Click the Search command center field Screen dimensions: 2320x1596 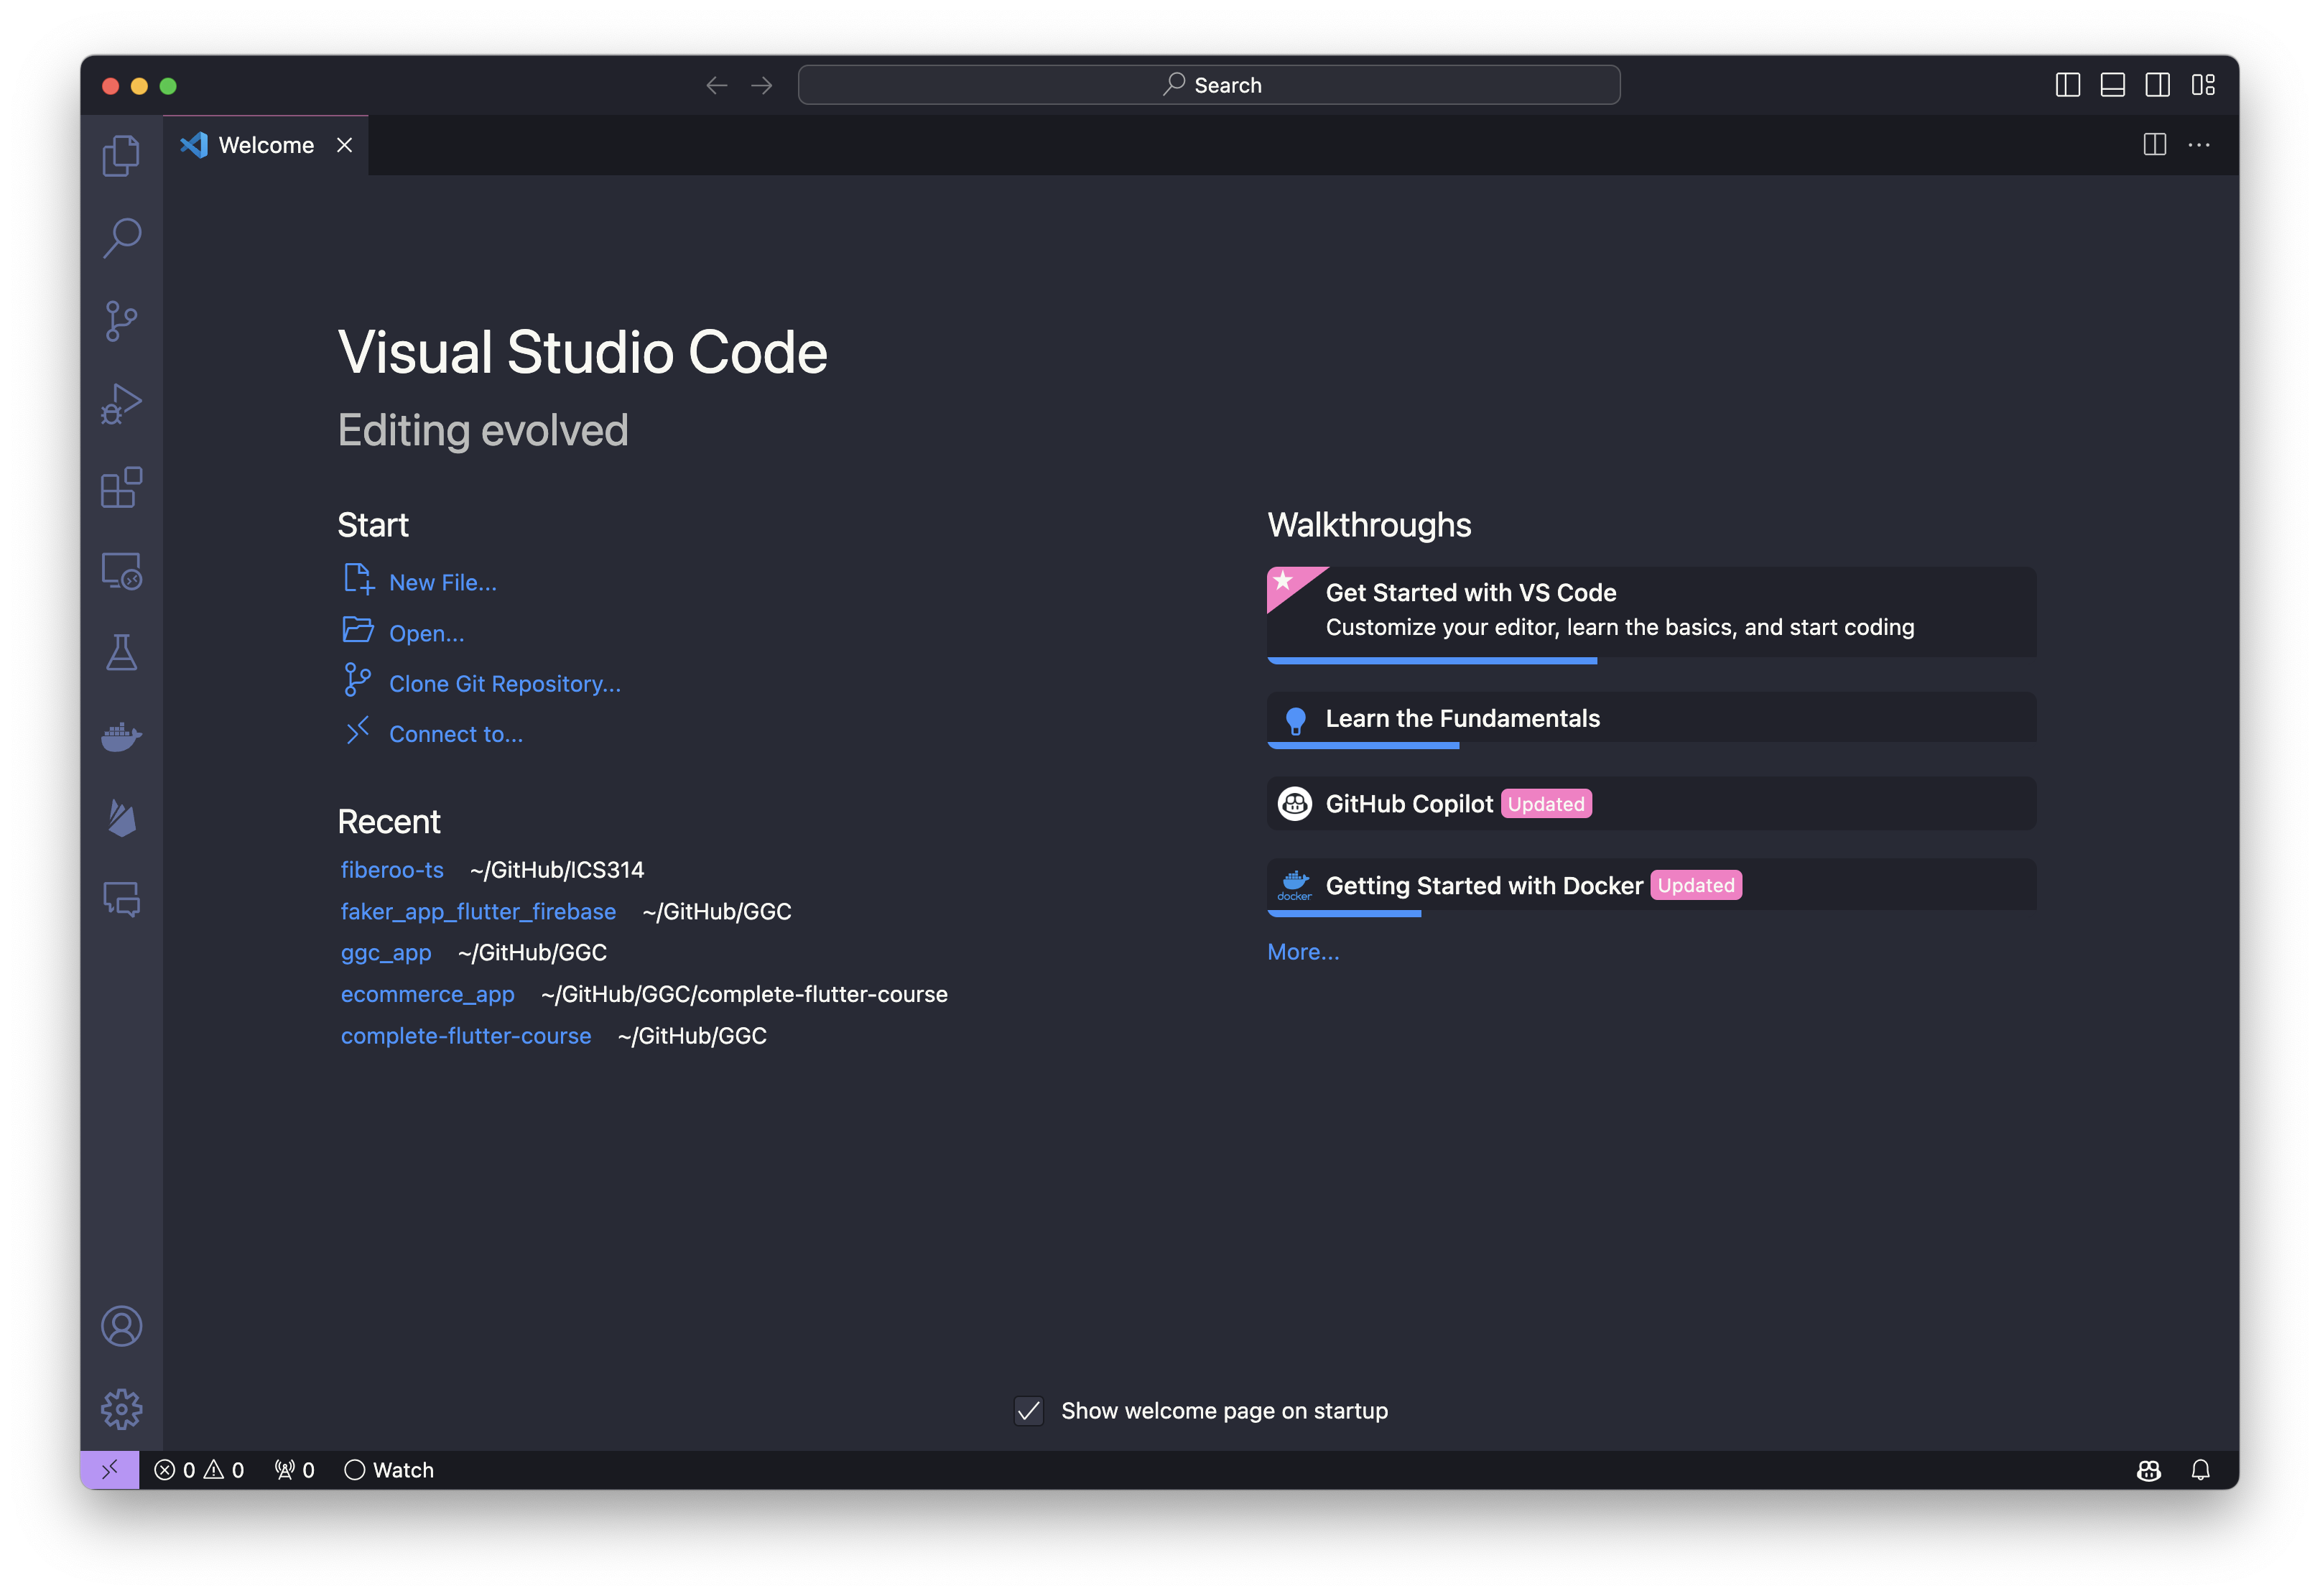coord(1208,85)
